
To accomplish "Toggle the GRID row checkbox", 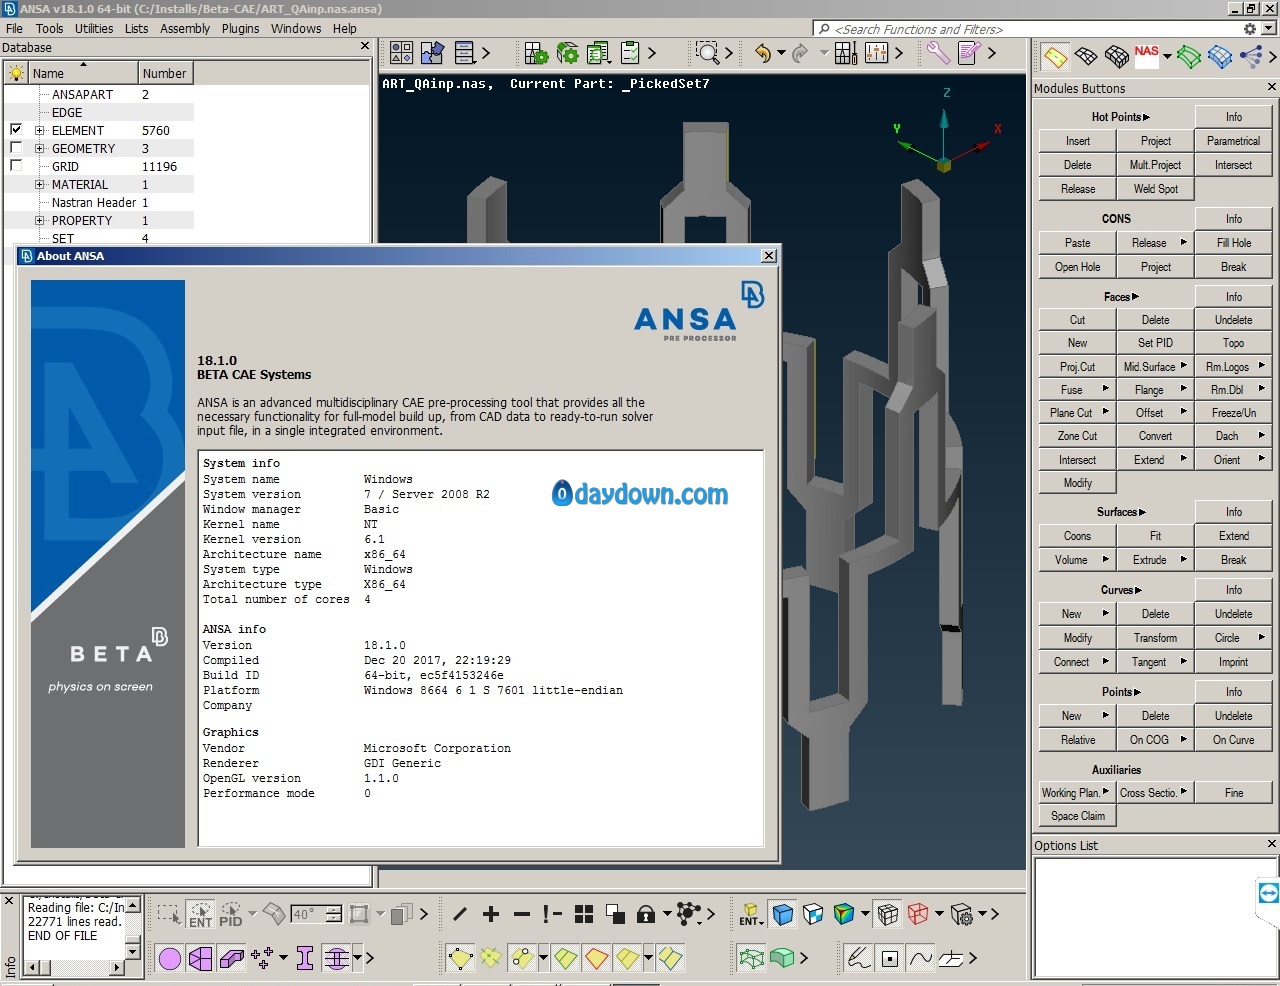I will click(16, 165).
